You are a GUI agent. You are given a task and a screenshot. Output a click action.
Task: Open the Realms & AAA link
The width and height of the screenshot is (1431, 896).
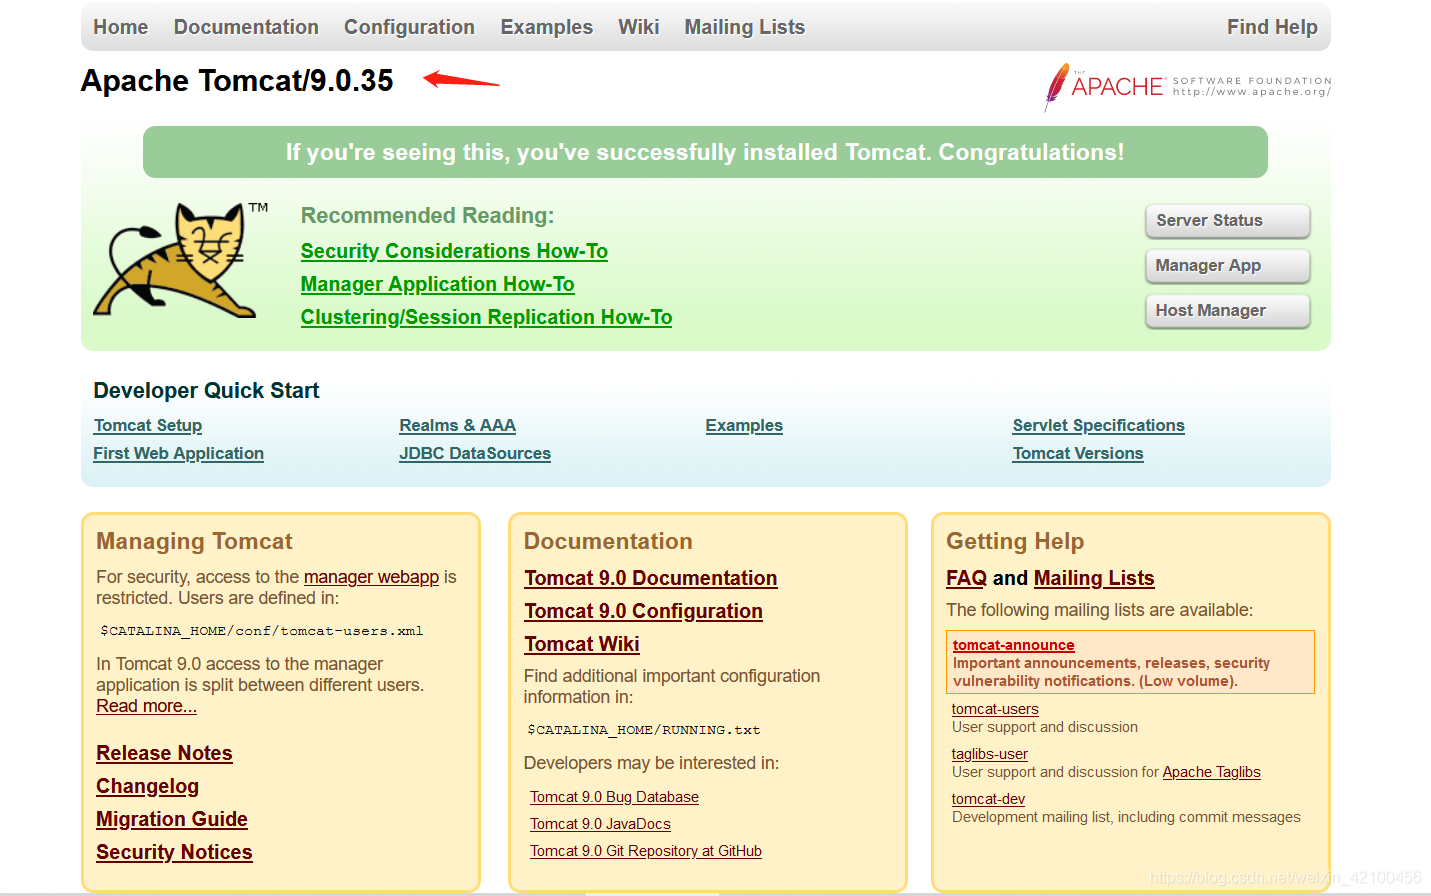457,425
